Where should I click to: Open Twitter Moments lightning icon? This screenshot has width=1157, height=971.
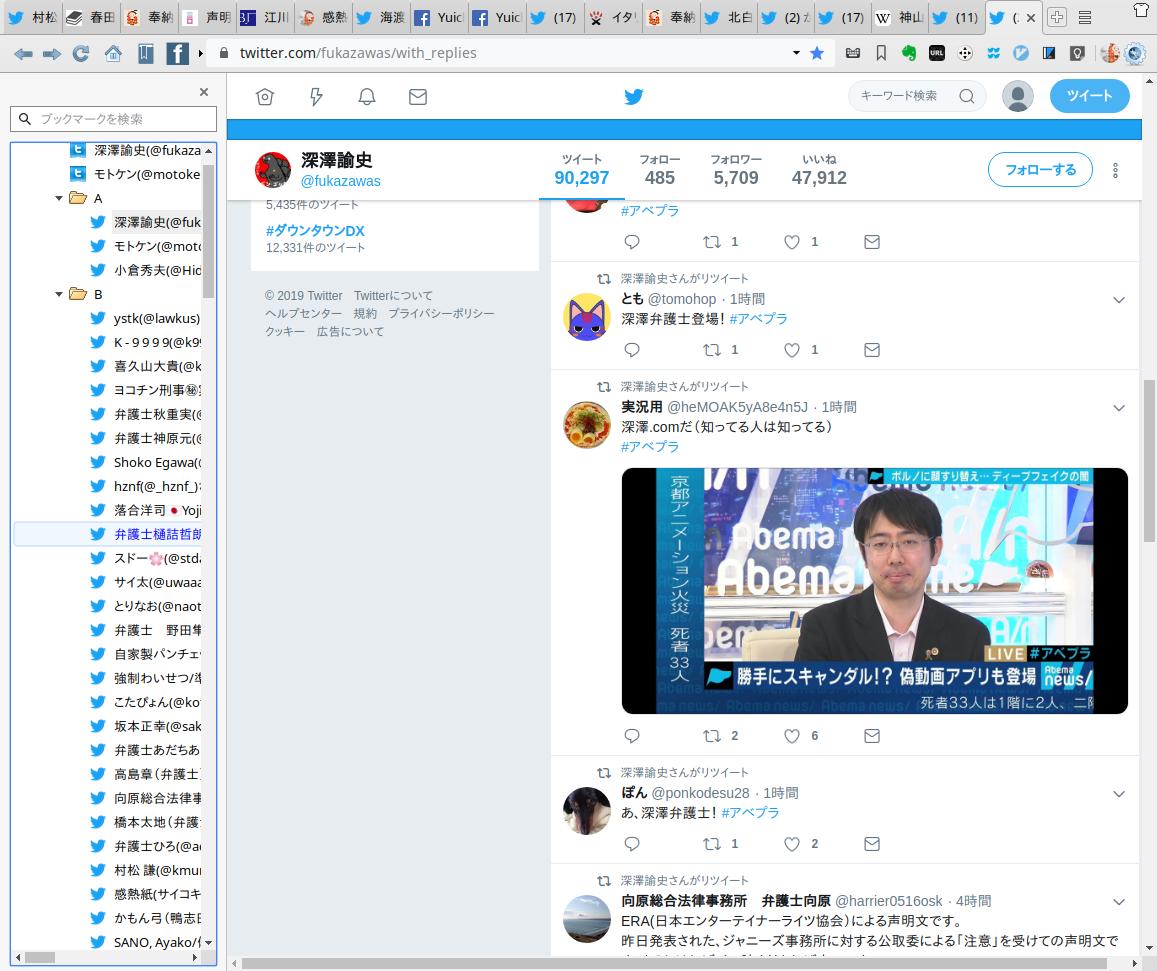[x=316, y=97]
